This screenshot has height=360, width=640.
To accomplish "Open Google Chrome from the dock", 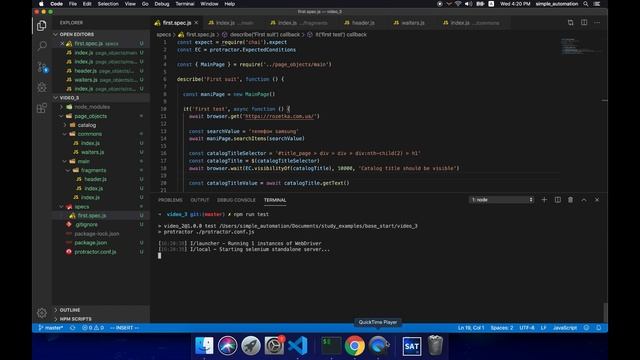I will [x=355, y=345].
